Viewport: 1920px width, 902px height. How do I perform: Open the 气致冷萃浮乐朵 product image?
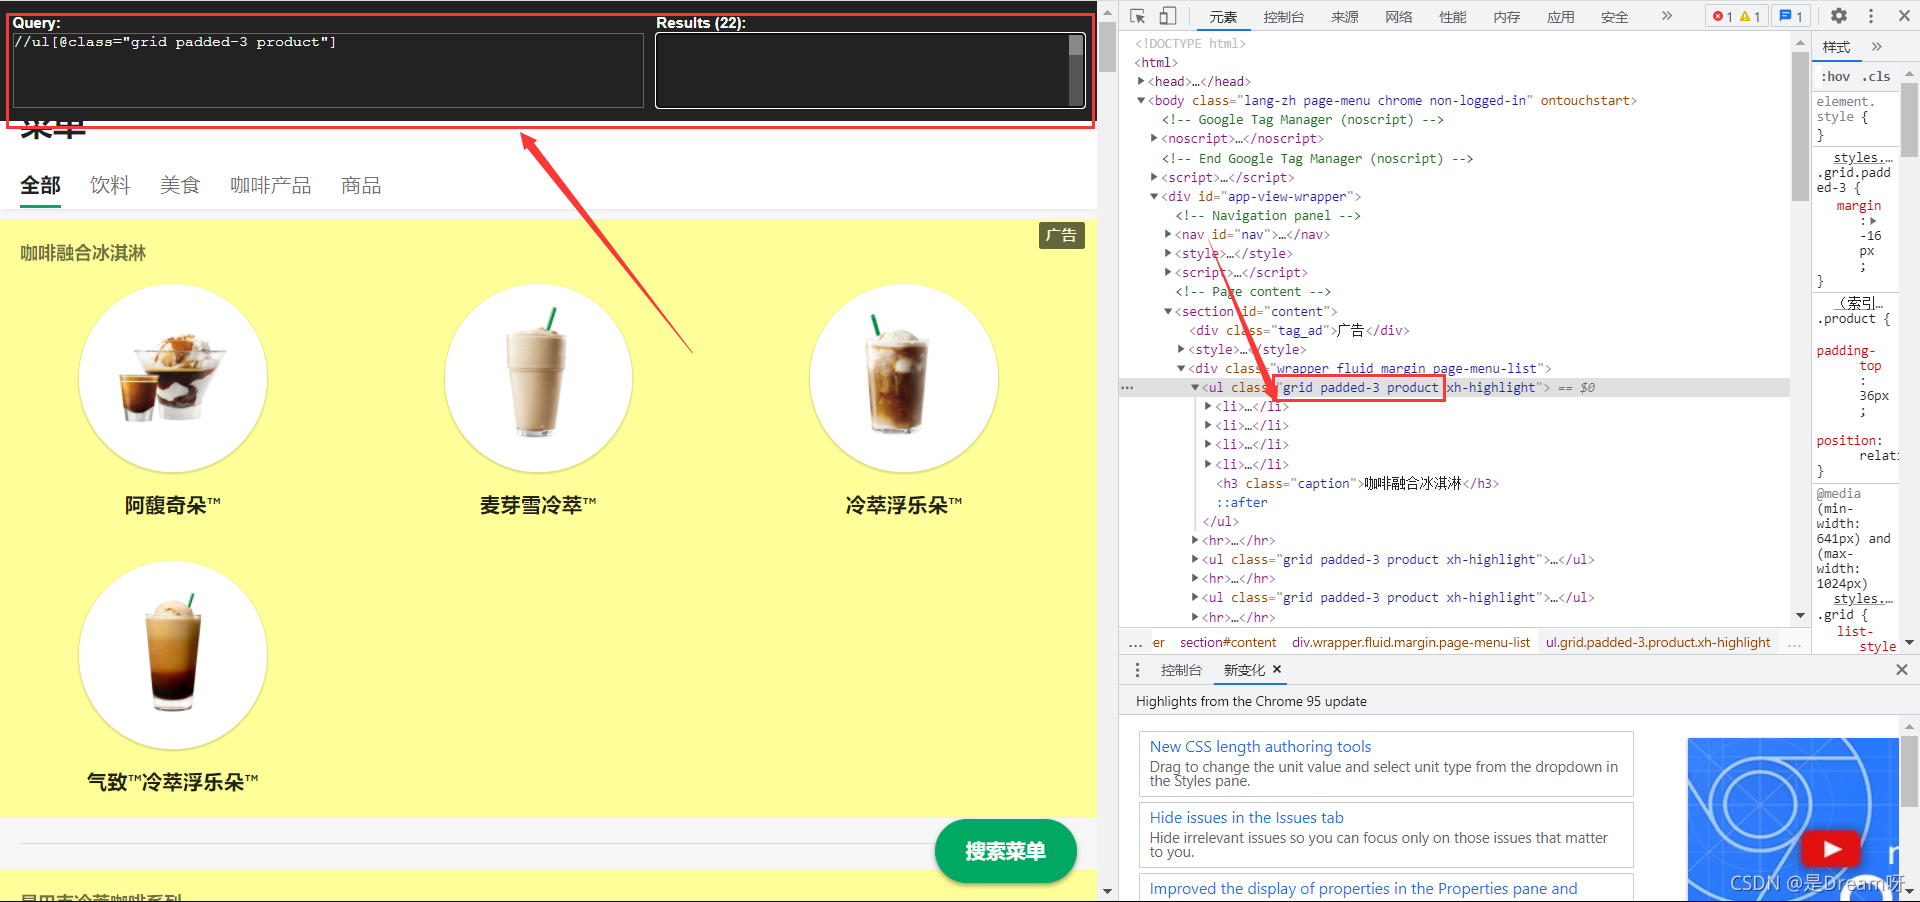pos(173,655)
